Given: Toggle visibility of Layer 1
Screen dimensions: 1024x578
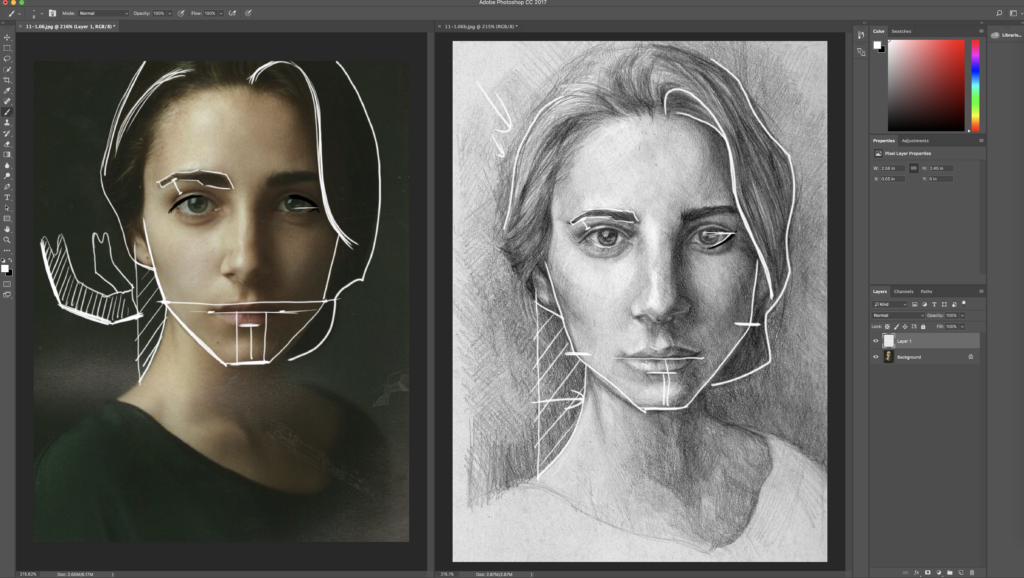Looking at the screenshot, I should pyautogui.click(x=875, y=341).
